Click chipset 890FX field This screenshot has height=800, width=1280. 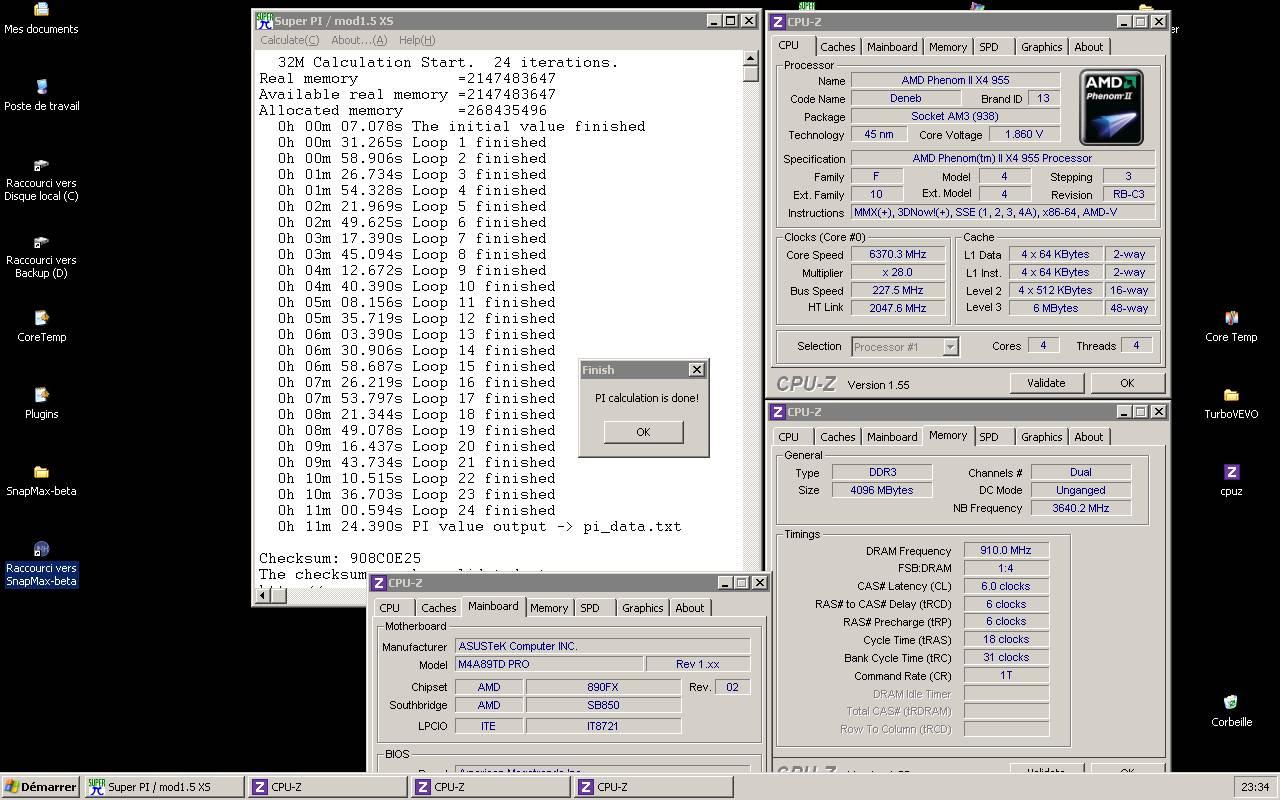point(603,687)
